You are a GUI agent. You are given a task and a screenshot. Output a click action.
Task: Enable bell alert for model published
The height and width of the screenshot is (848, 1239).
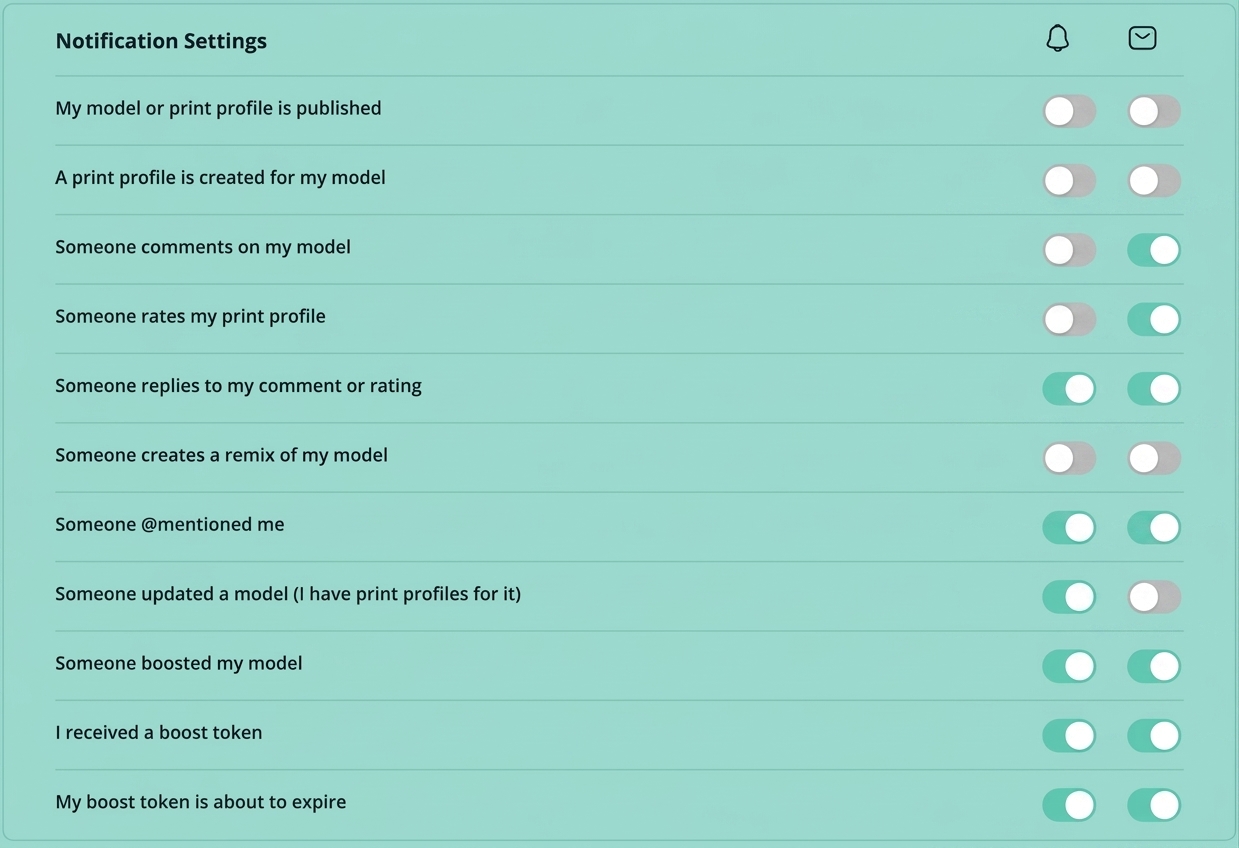pos(1069,111)
